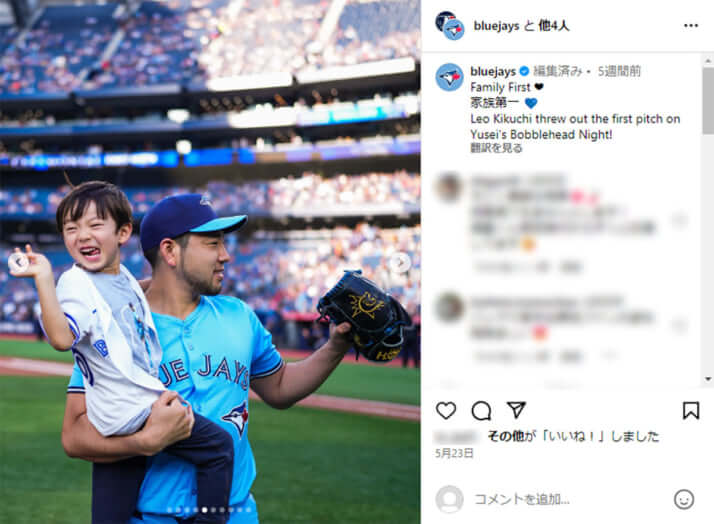Click the scrollbar up arrow in comments

pyautogui.click(x=708, y=61)
